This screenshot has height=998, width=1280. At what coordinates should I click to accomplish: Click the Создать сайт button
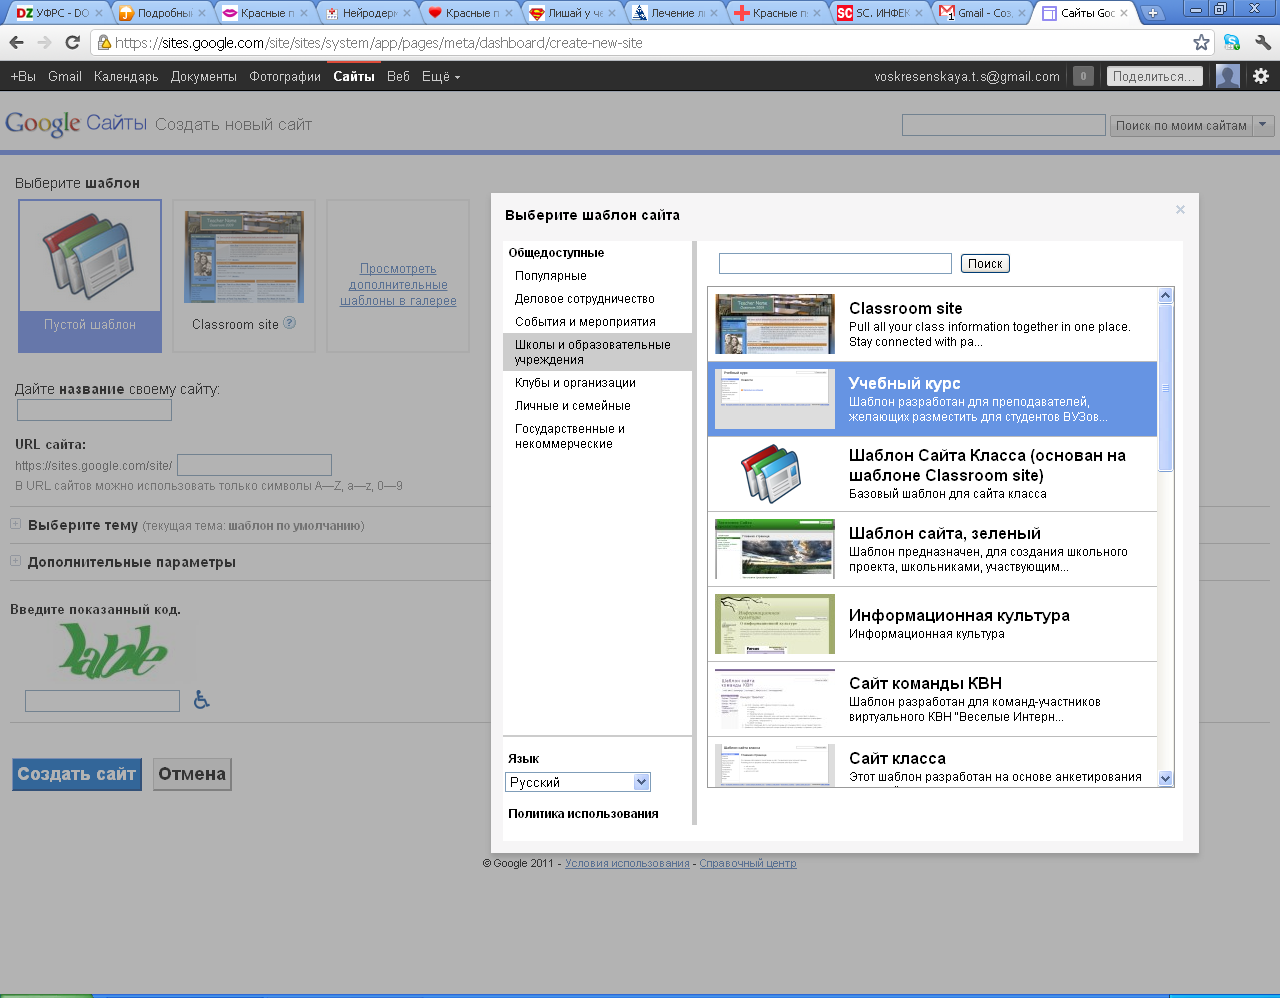point(77,774)
